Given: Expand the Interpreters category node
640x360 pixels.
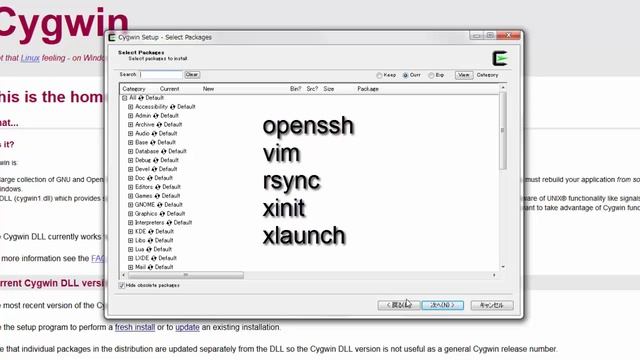Looking at the screenshot, I should tap(131, 223).
